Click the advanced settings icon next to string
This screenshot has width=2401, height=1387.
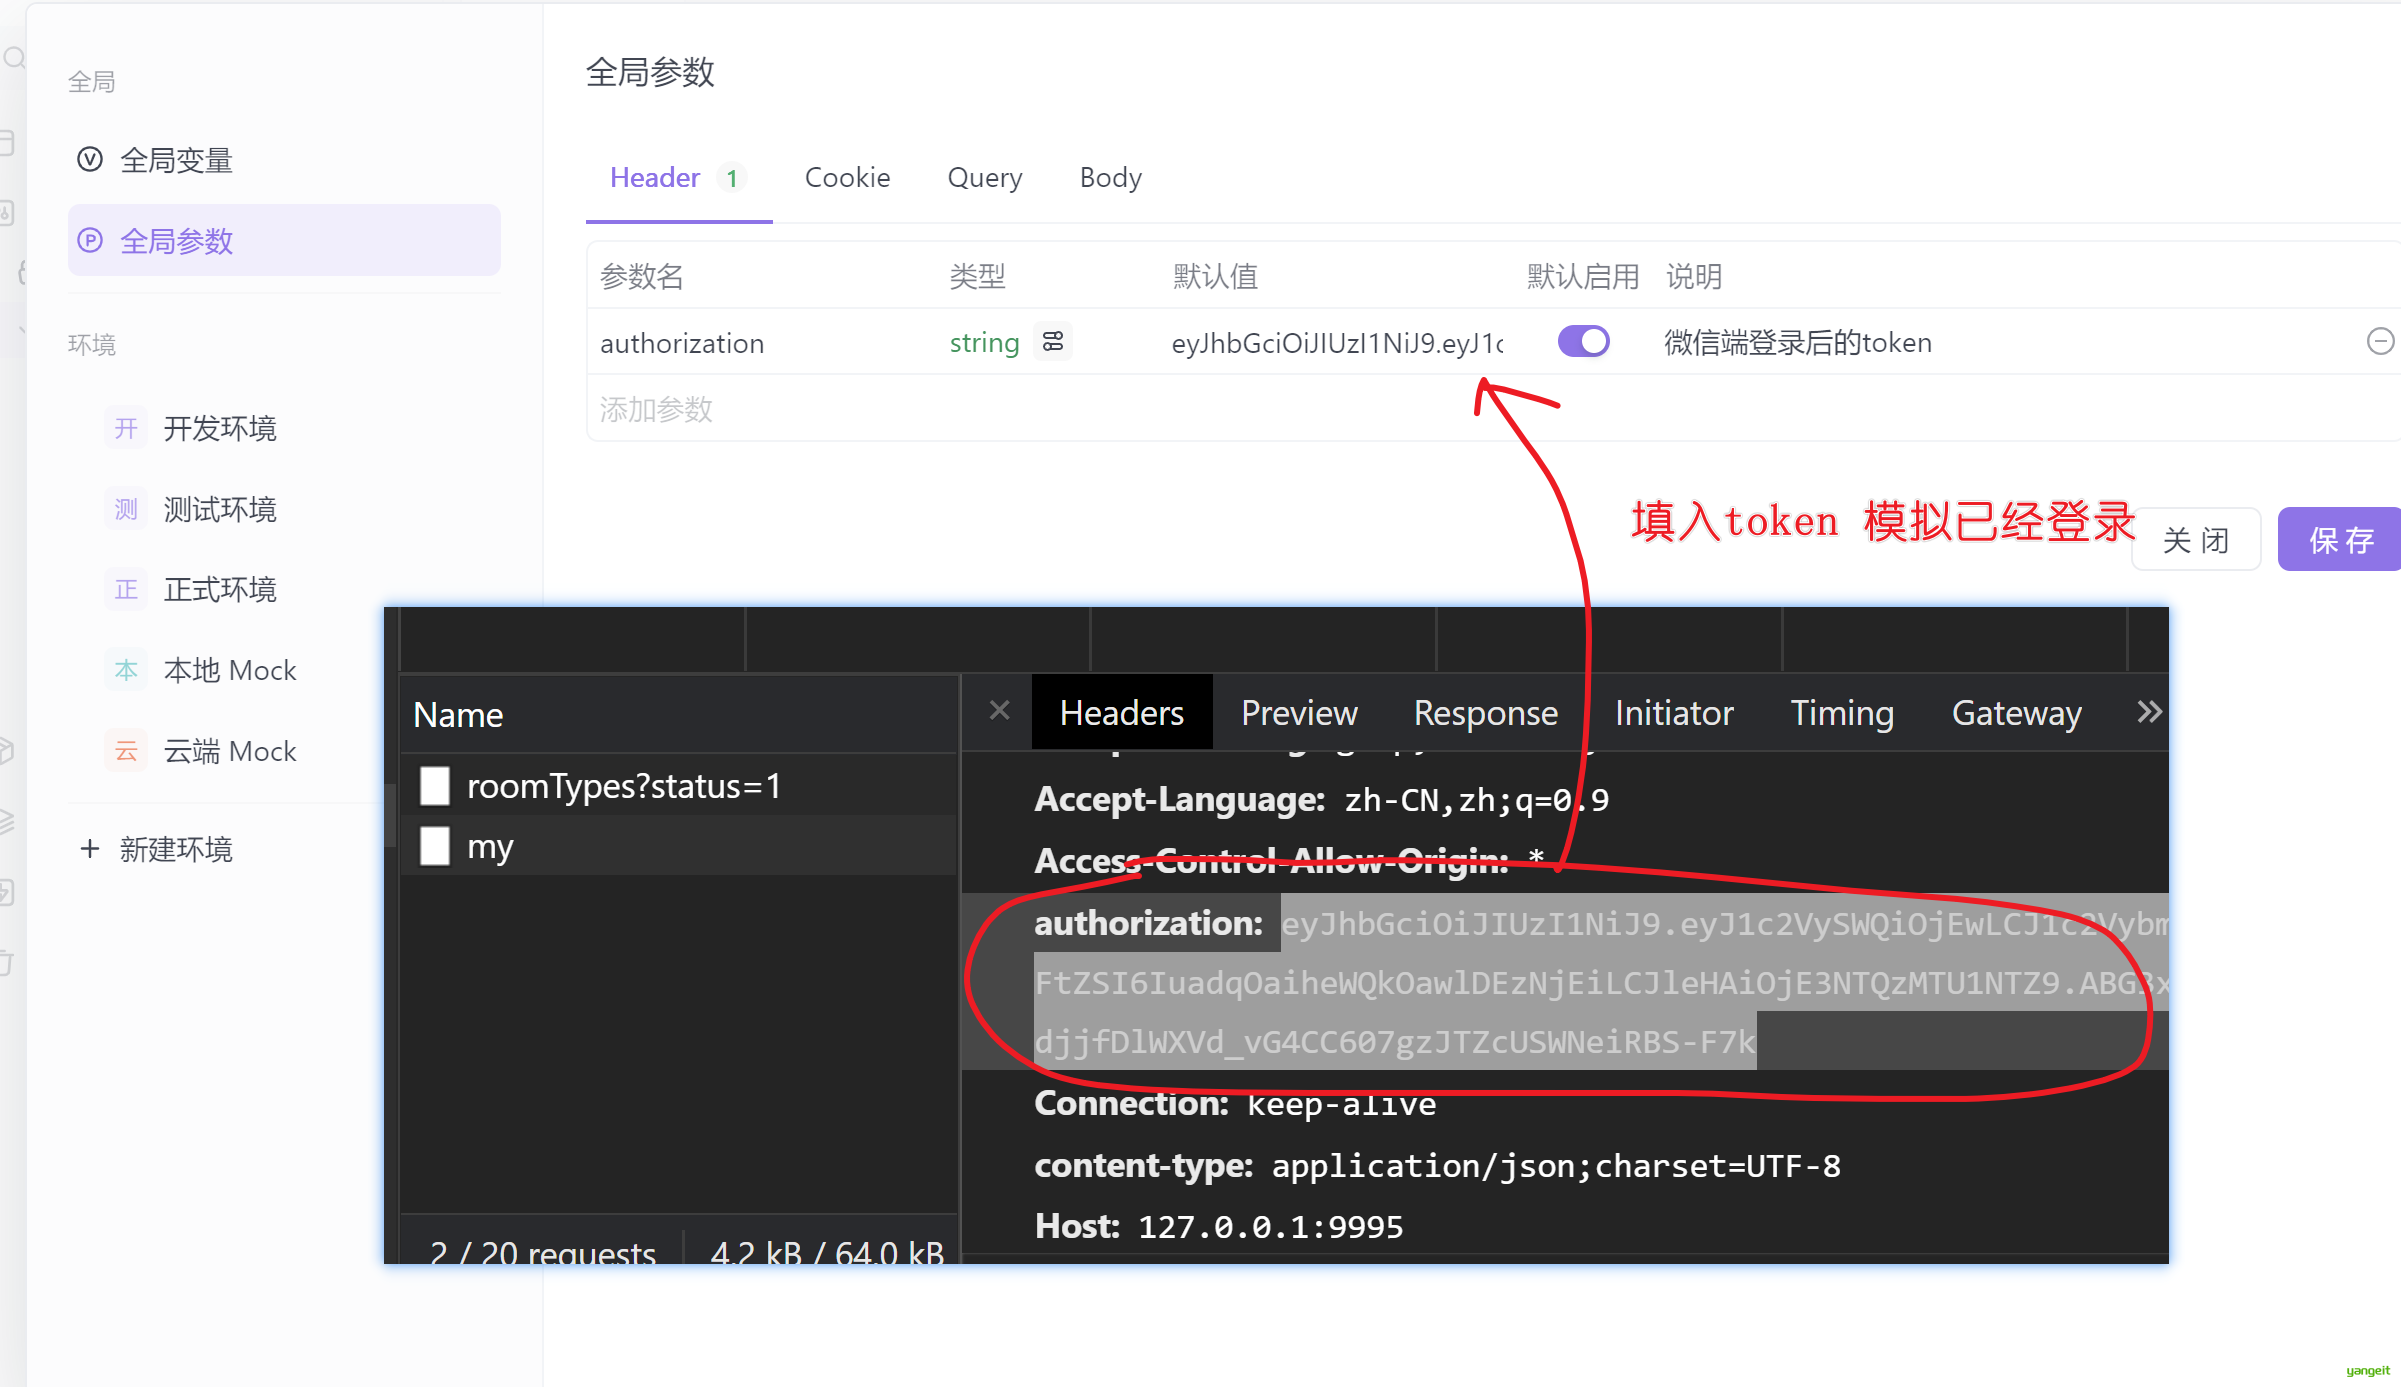tap(1053, 342)
